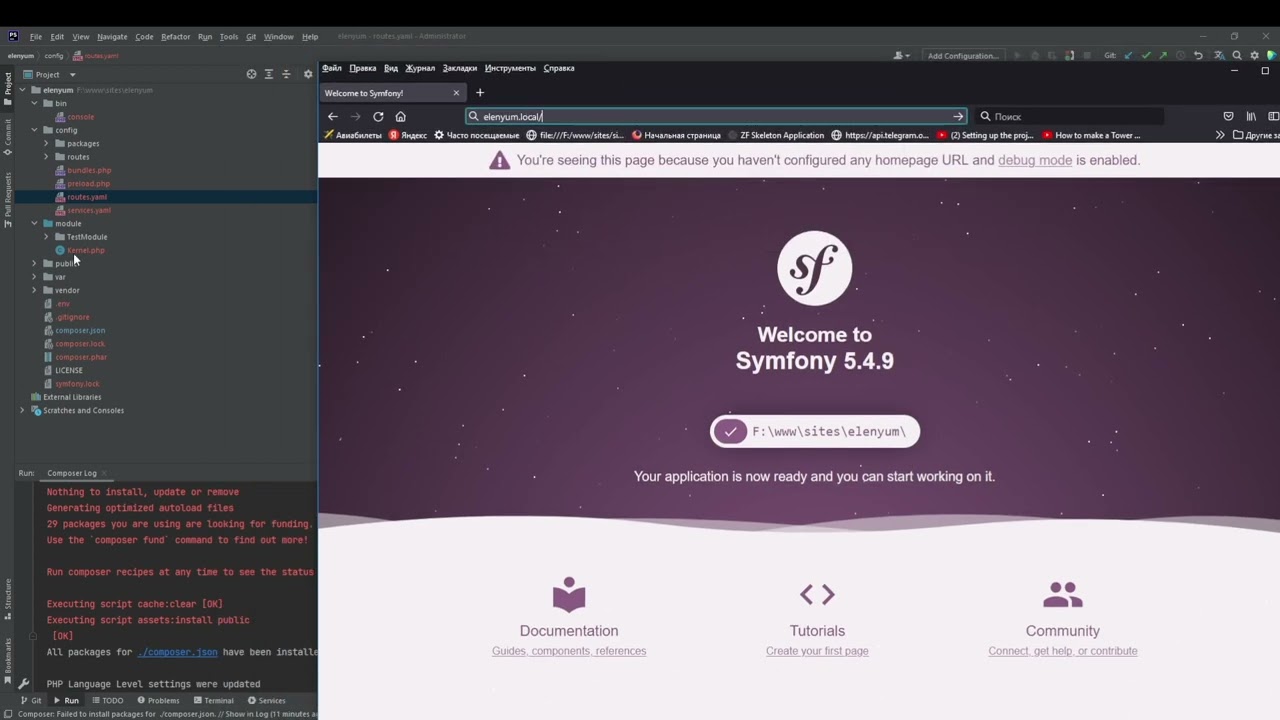The width and height of the screenshot is (1280, 720).
Task: Open a new Firefox tab with plus
Action: [480, 93]
